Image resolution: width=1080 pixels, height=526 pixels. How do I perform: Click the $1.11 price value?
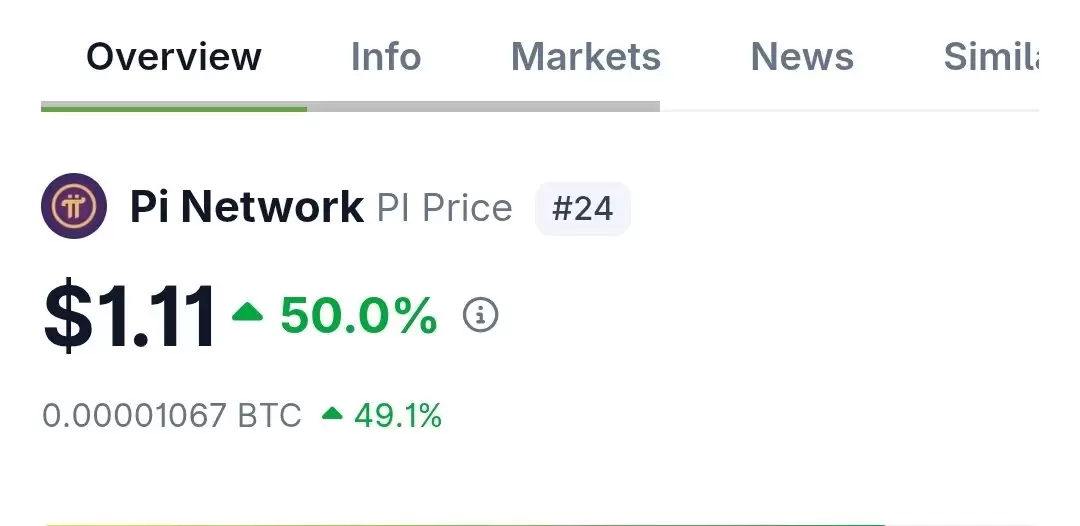click(129, 316)
